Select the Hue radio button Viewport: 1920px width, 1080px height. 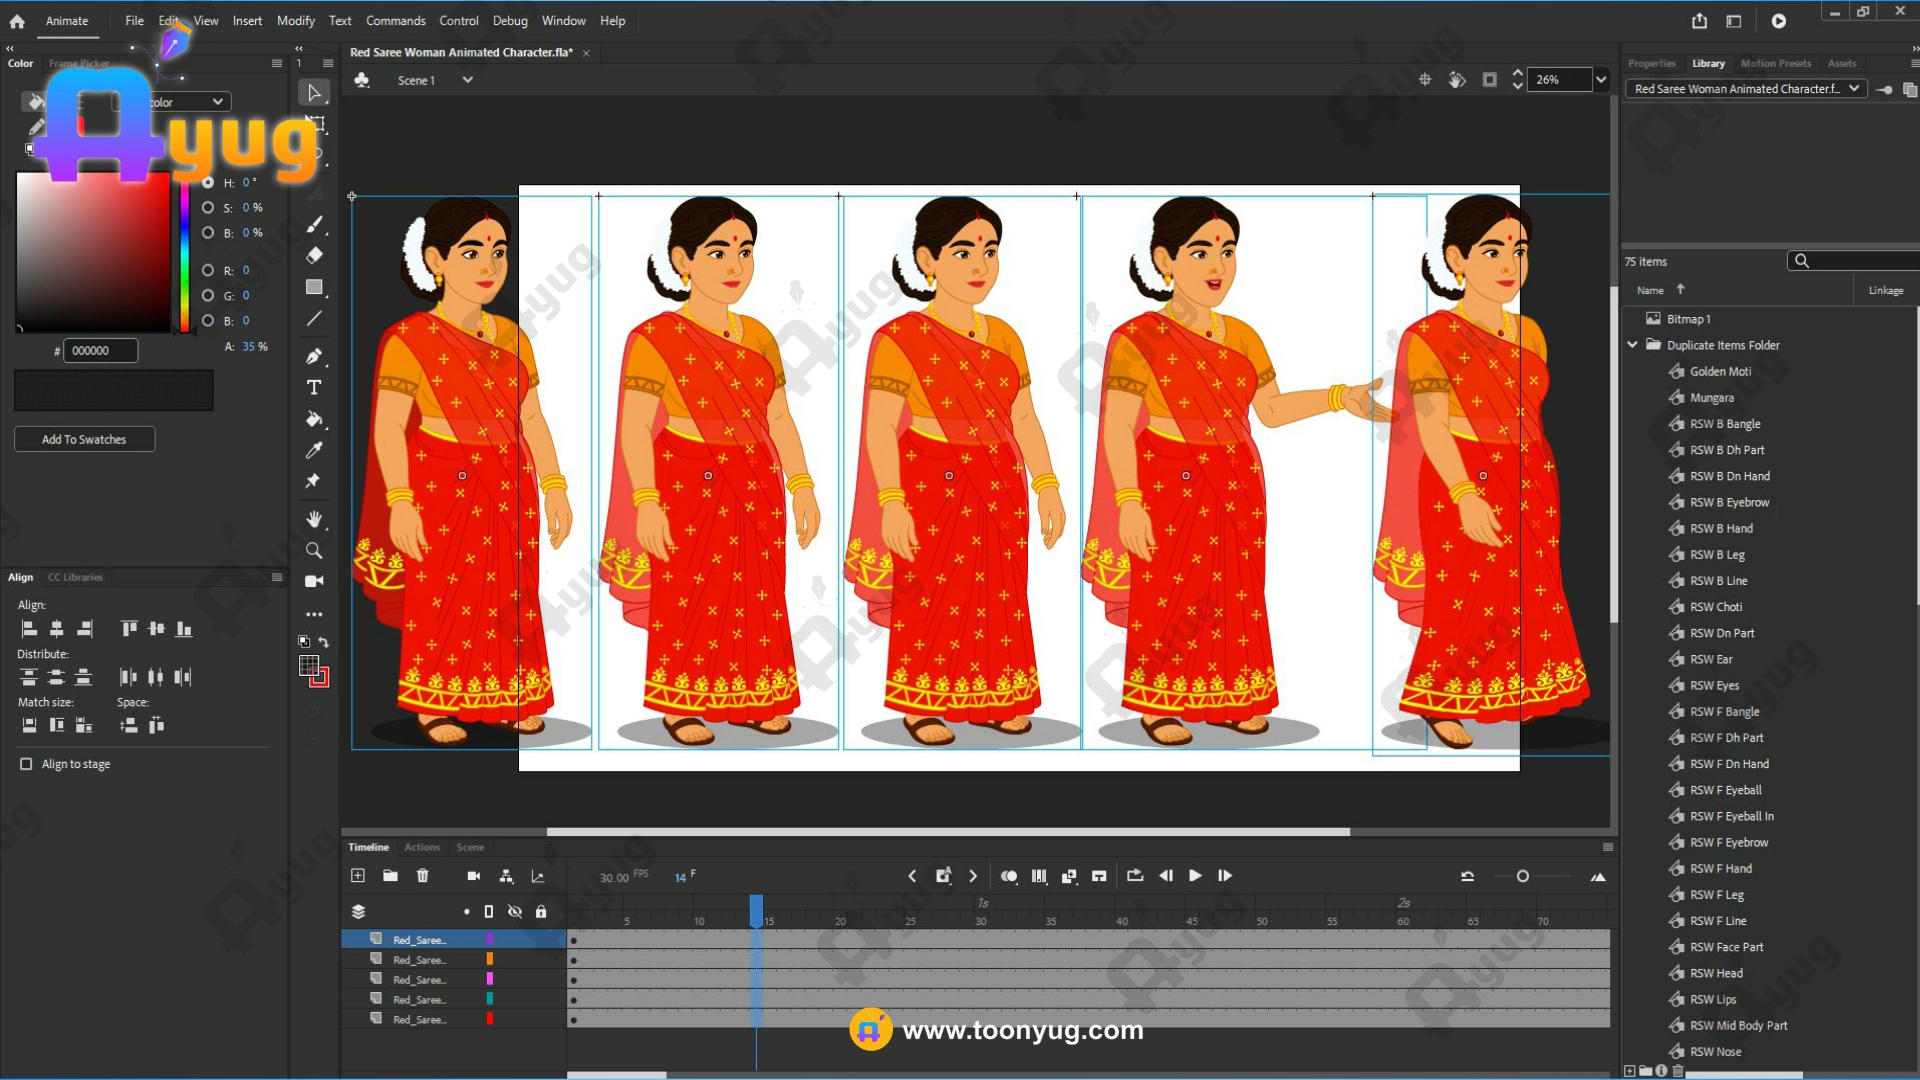pos(208,182)
